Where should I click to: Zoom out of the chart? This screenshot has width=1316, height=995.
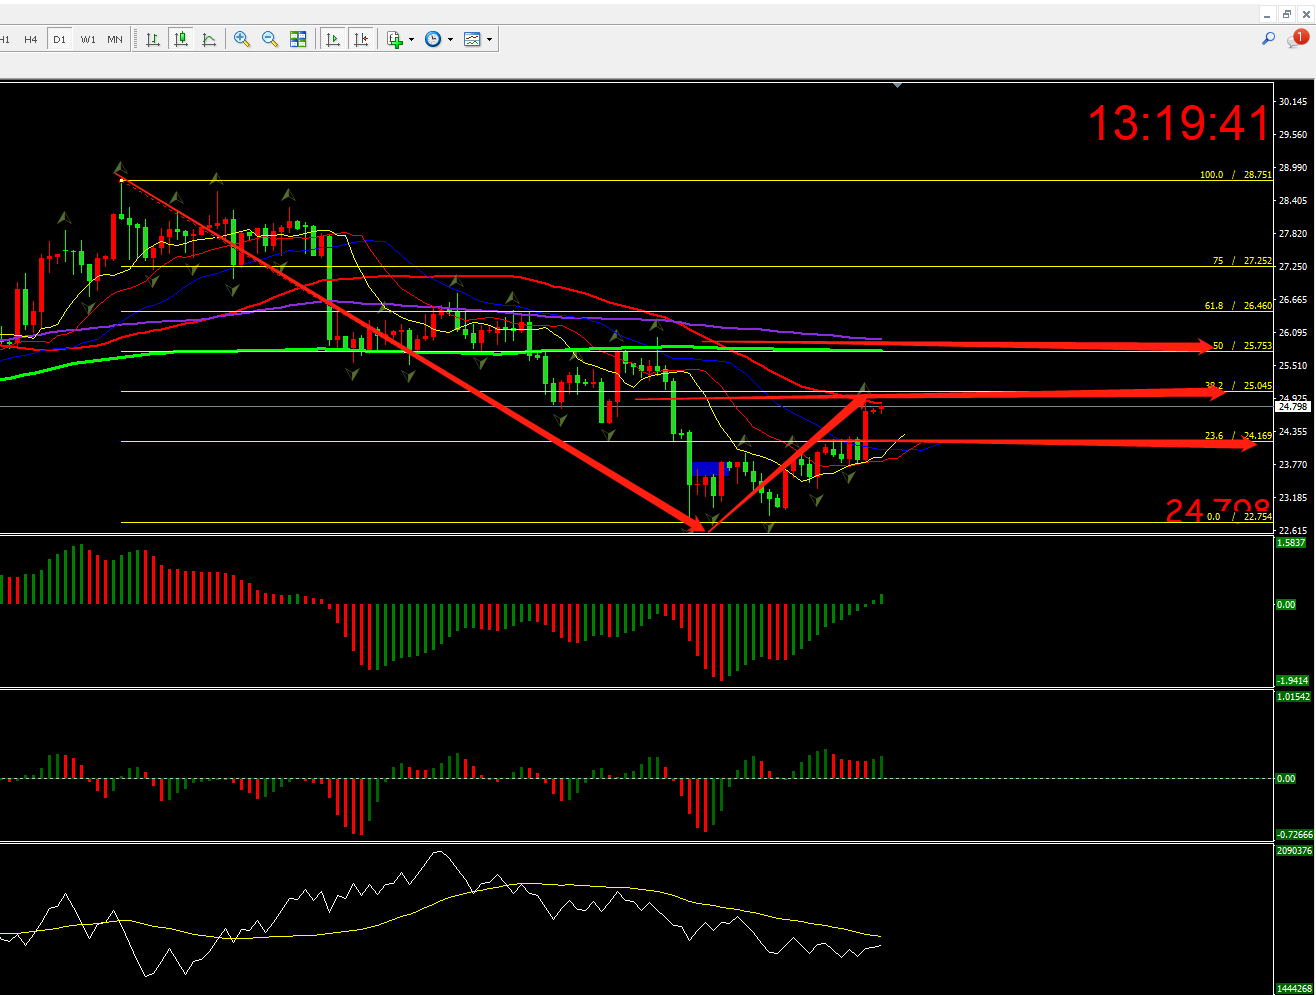(270, 39)
